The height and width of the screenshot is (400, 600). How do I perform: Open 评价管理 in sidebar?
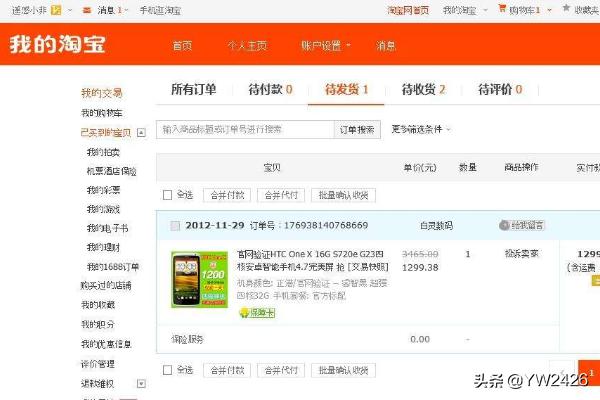click(x=98, y=364)
